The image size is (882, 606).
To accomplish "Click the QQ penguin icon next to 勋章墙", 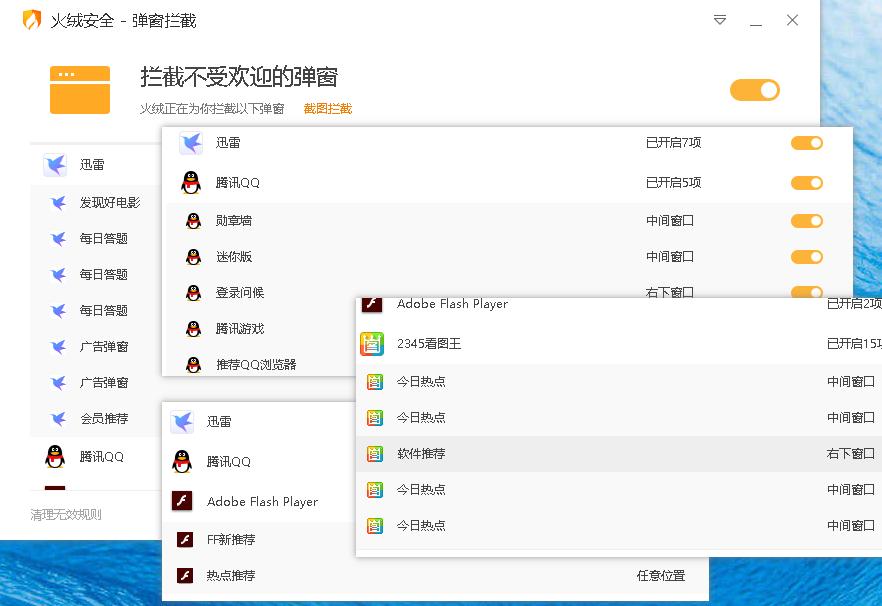I will pos(190,220).
